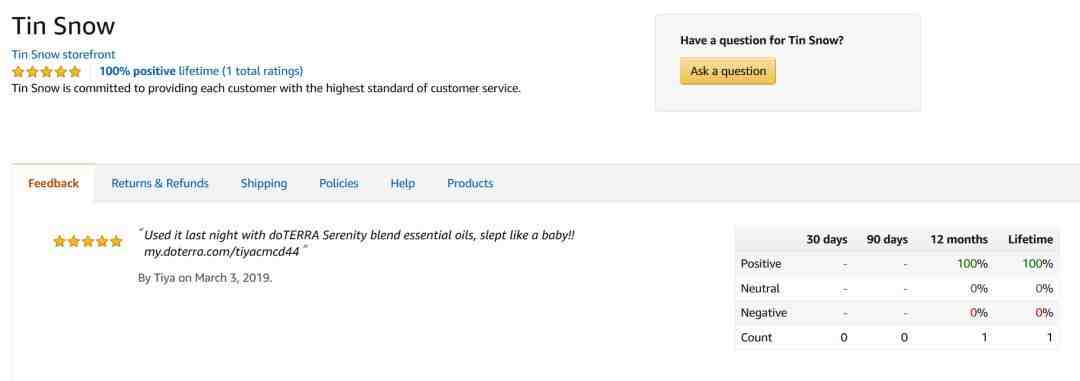Open the Returns & Refunds tab
The image size is (1080, 381).
click(x=160, y=183)
